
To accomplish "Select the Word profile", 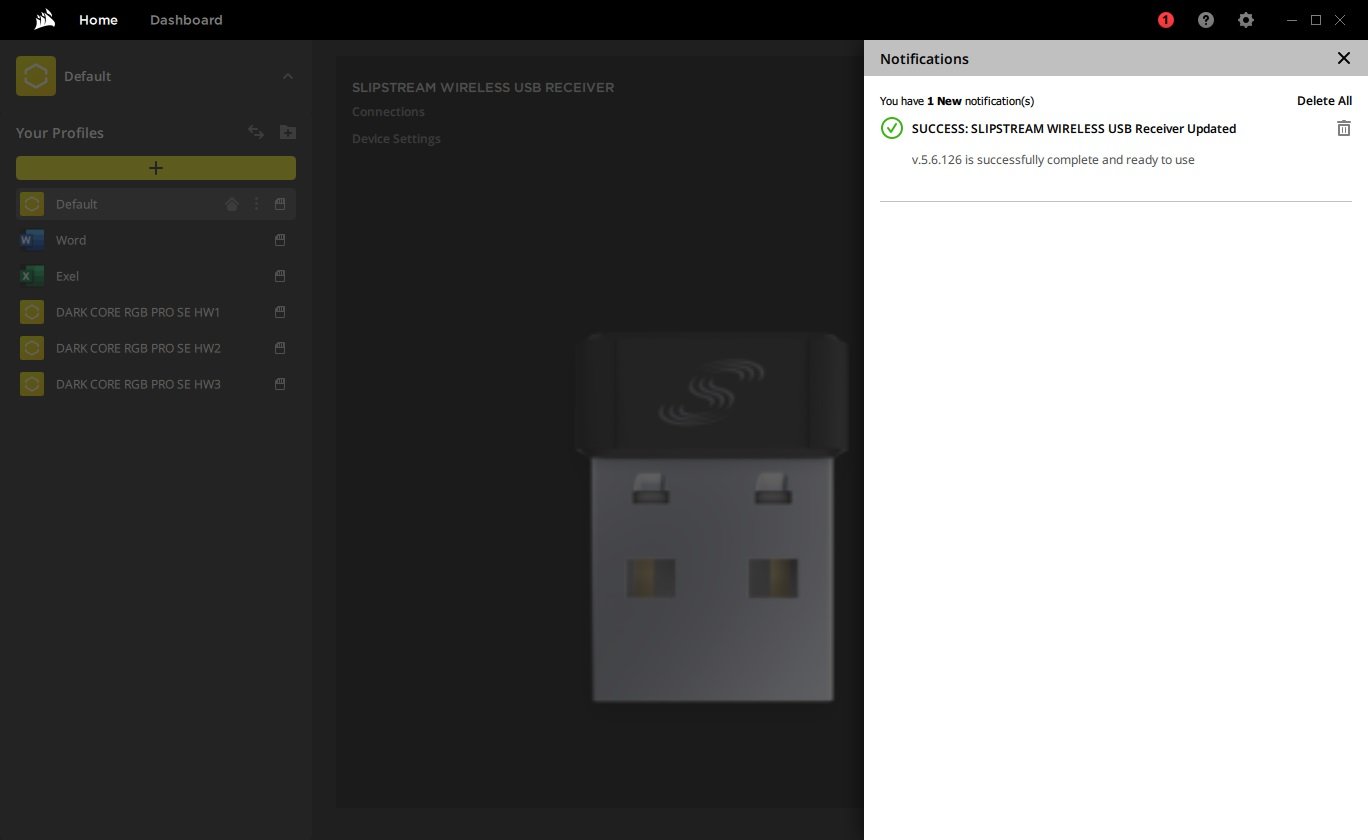I will 71,240.
